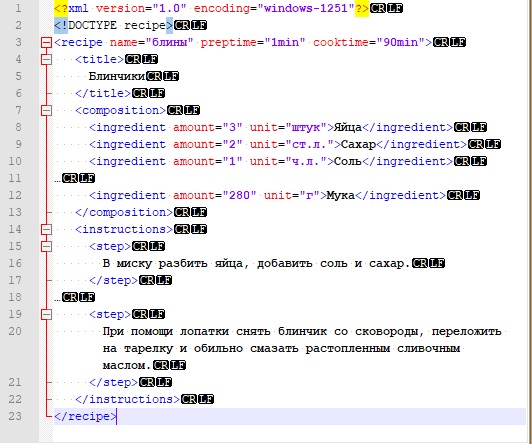The image size is (532, 444).
Task: Click the closing </step> tag on line 21
Action: pyautogui.click(x=113, y=382)
